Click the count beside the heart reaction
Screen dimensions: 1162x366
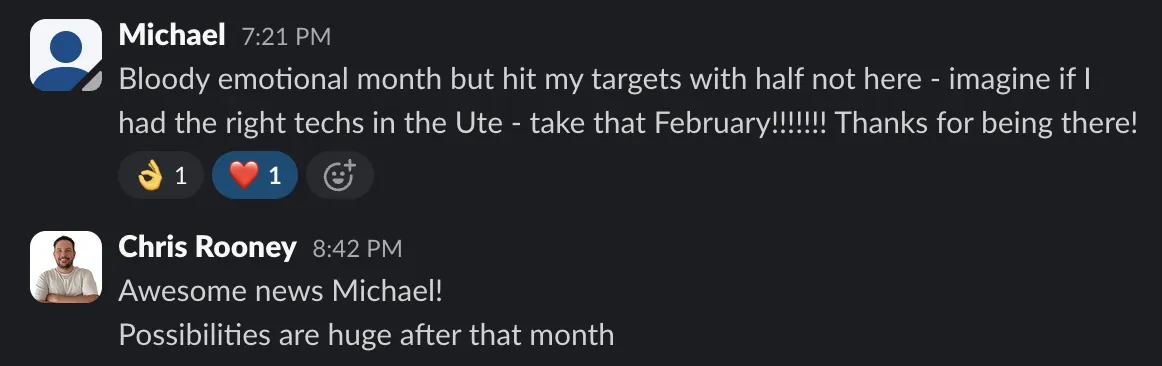pos(274,176)
